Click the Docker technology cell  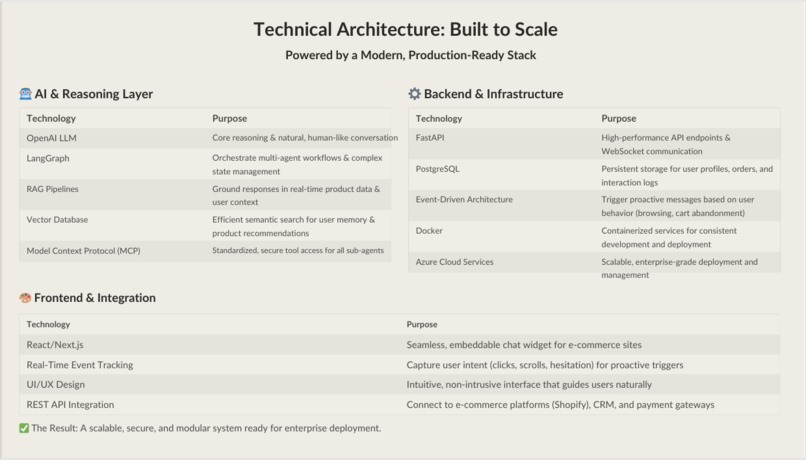click(x=429, y=231)
